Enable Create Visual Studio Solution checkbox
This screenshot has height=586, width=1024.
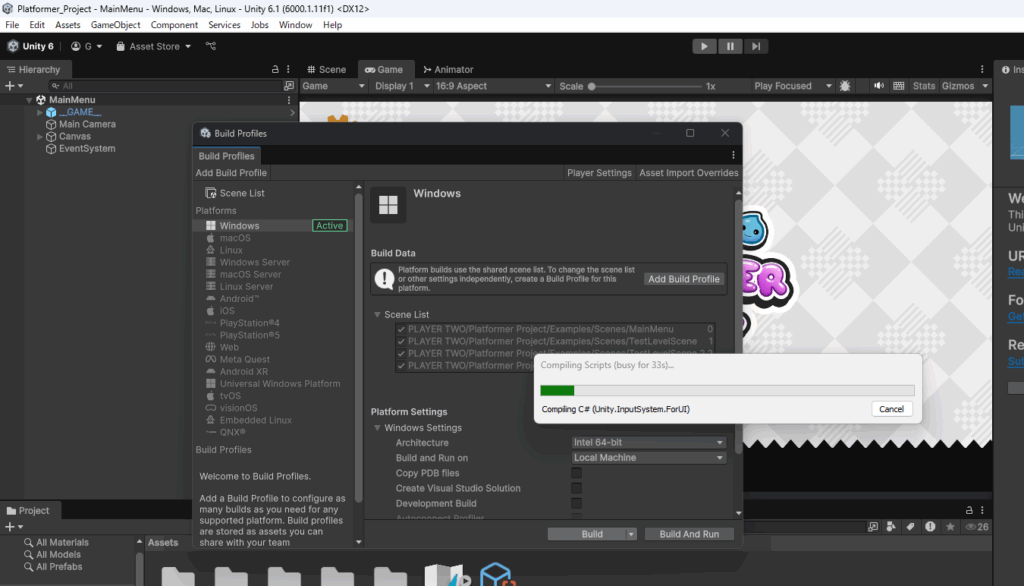(576, 489)
